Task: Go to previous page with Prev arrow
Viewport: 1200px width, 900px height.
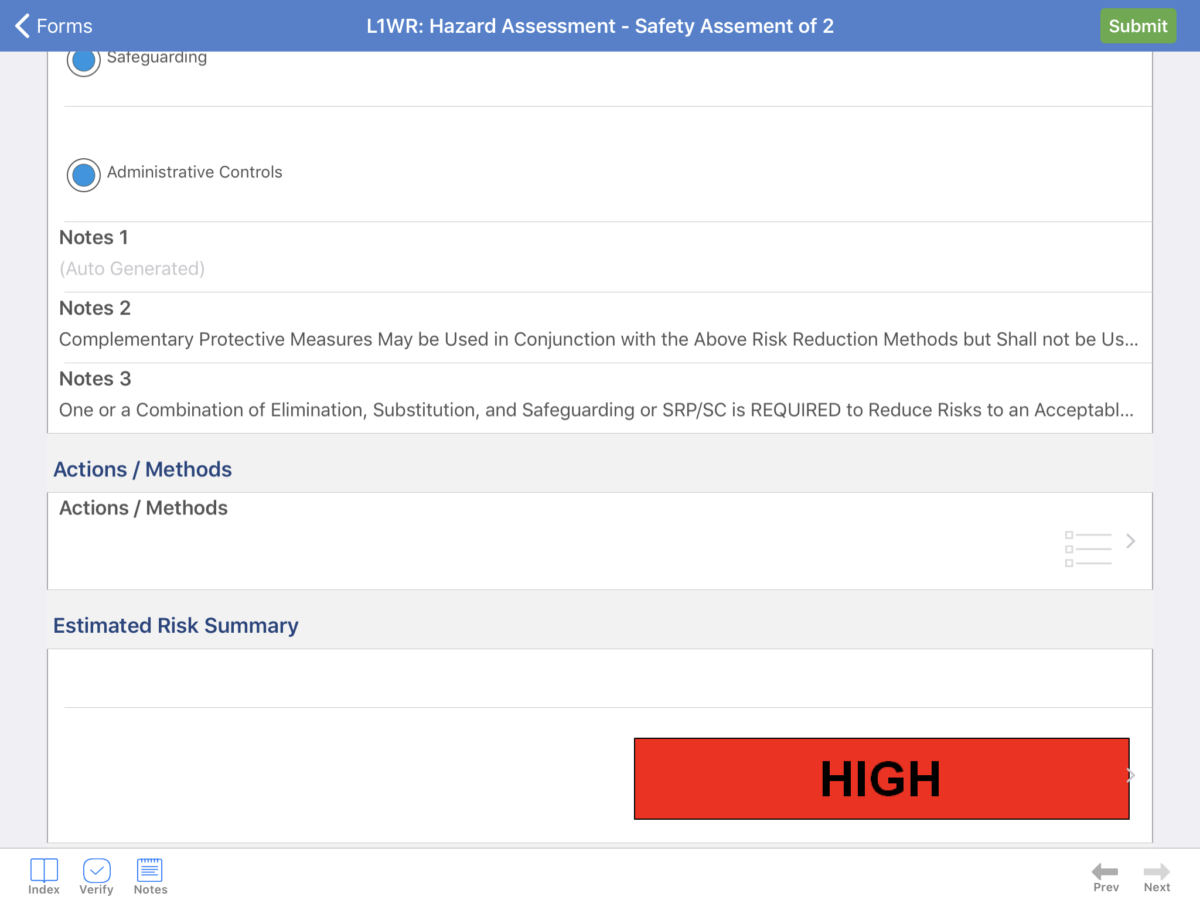Action: click(x=1105, y=876)
